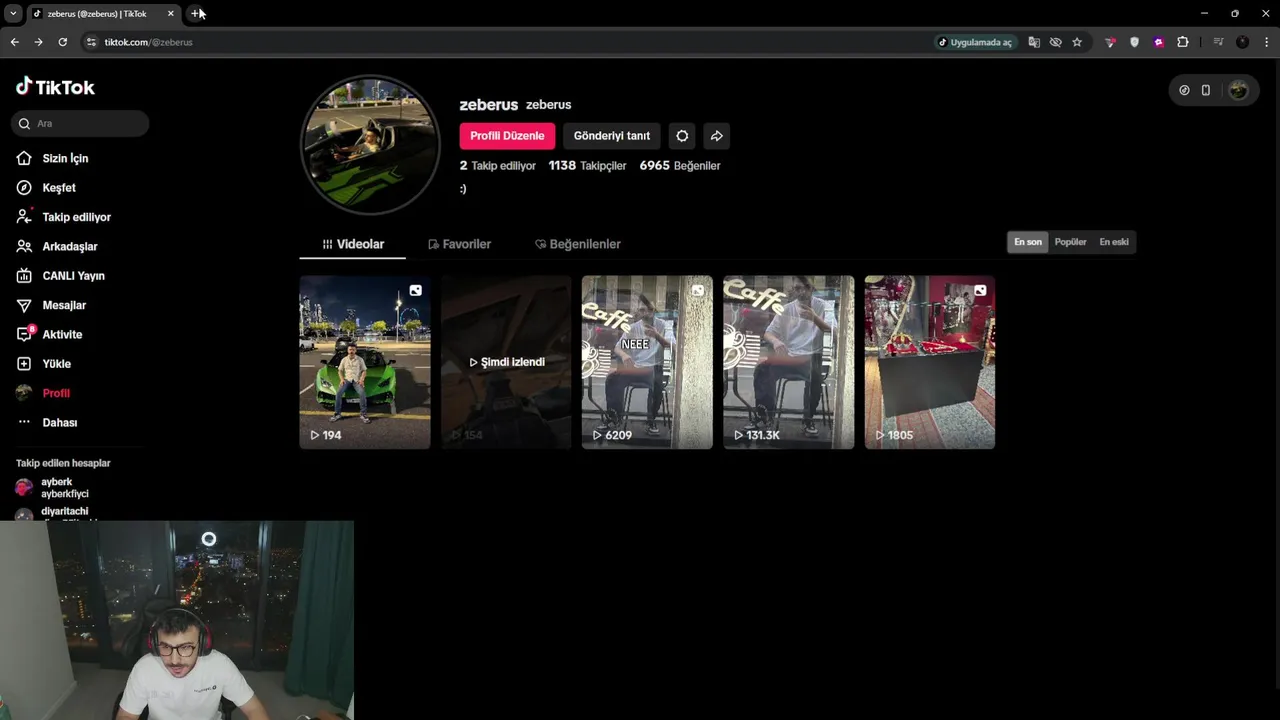Image resolution: width=1280 pixels, height=720 pixels.
Task: Click the TikTok coins icon at top right
Action: tap(1184, 90)
